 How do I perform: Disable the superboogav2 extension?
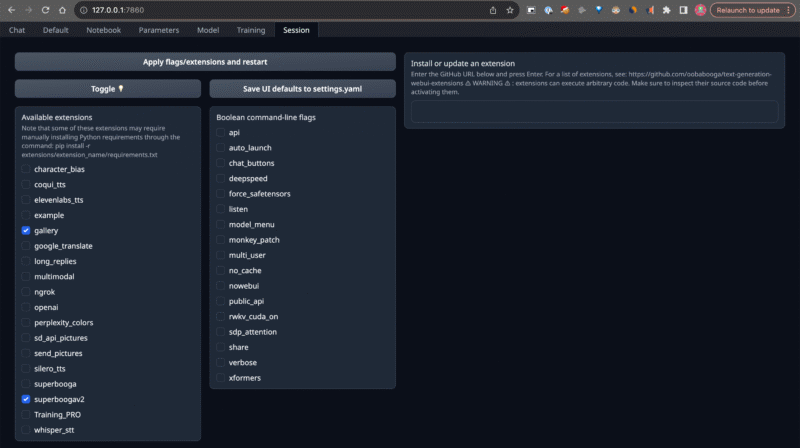26,399
